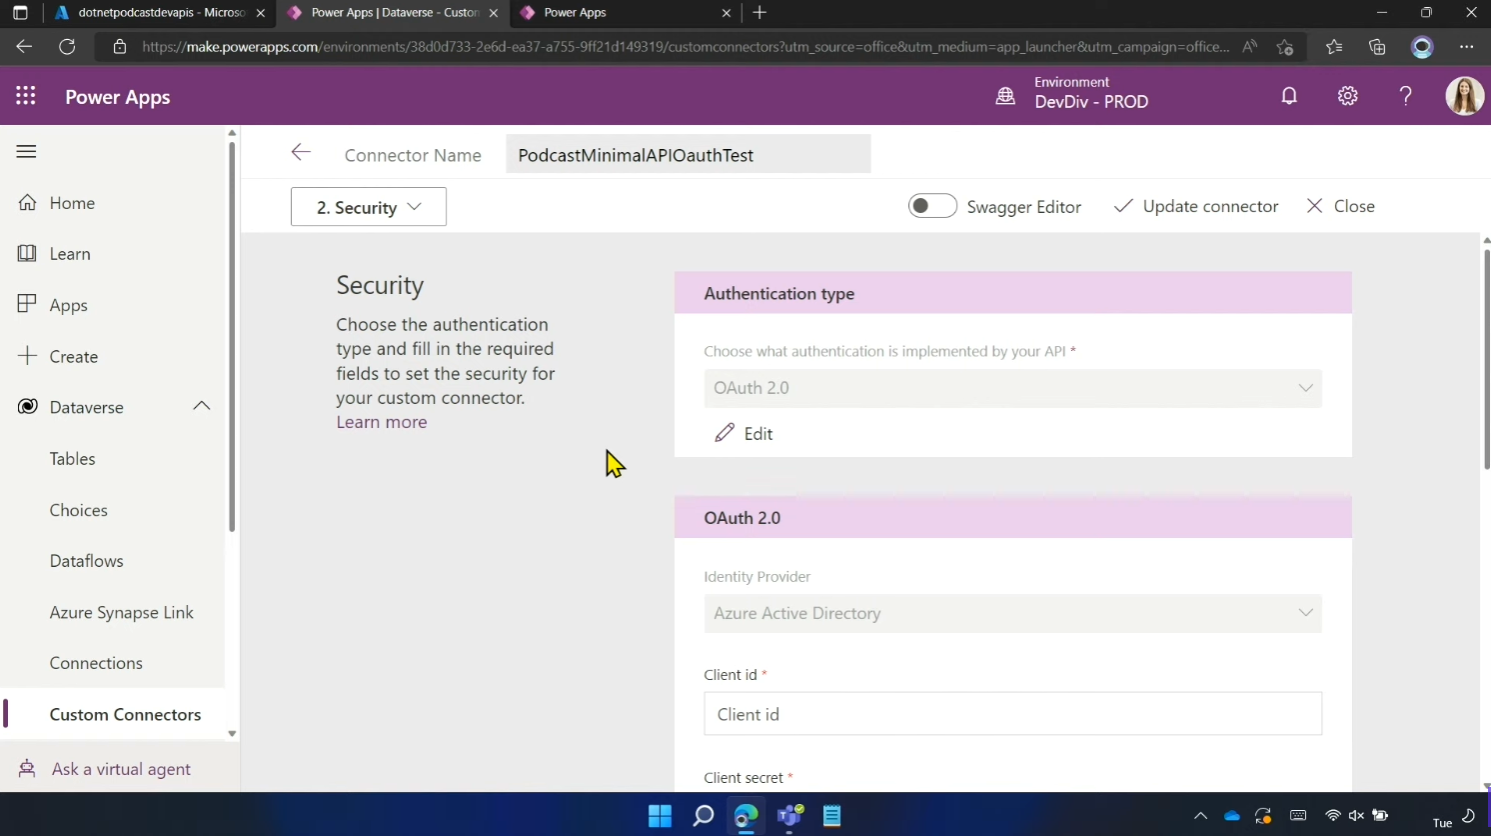Open the browser profile icon
1491x836 pixels.
pyautogui.click(x=1422, y=46)
